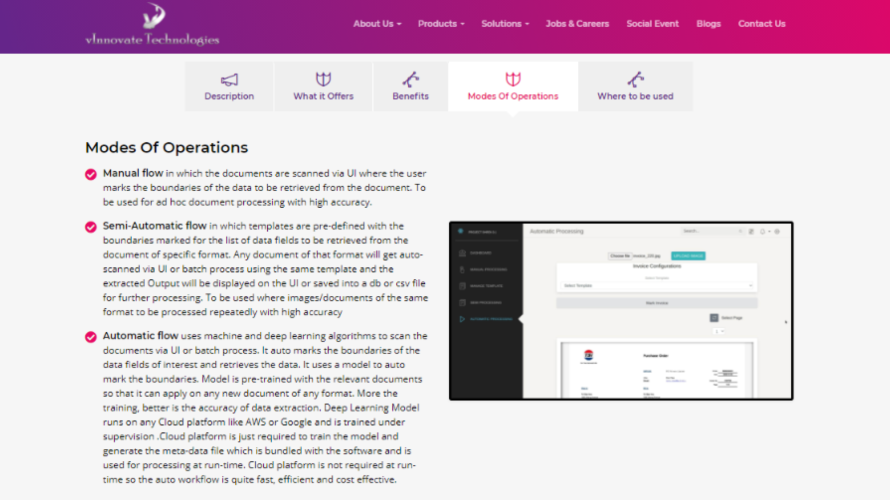This screenshot has width=890, height=500.
Task: Go to Jobs & Careers page
Action: point(577,24)
